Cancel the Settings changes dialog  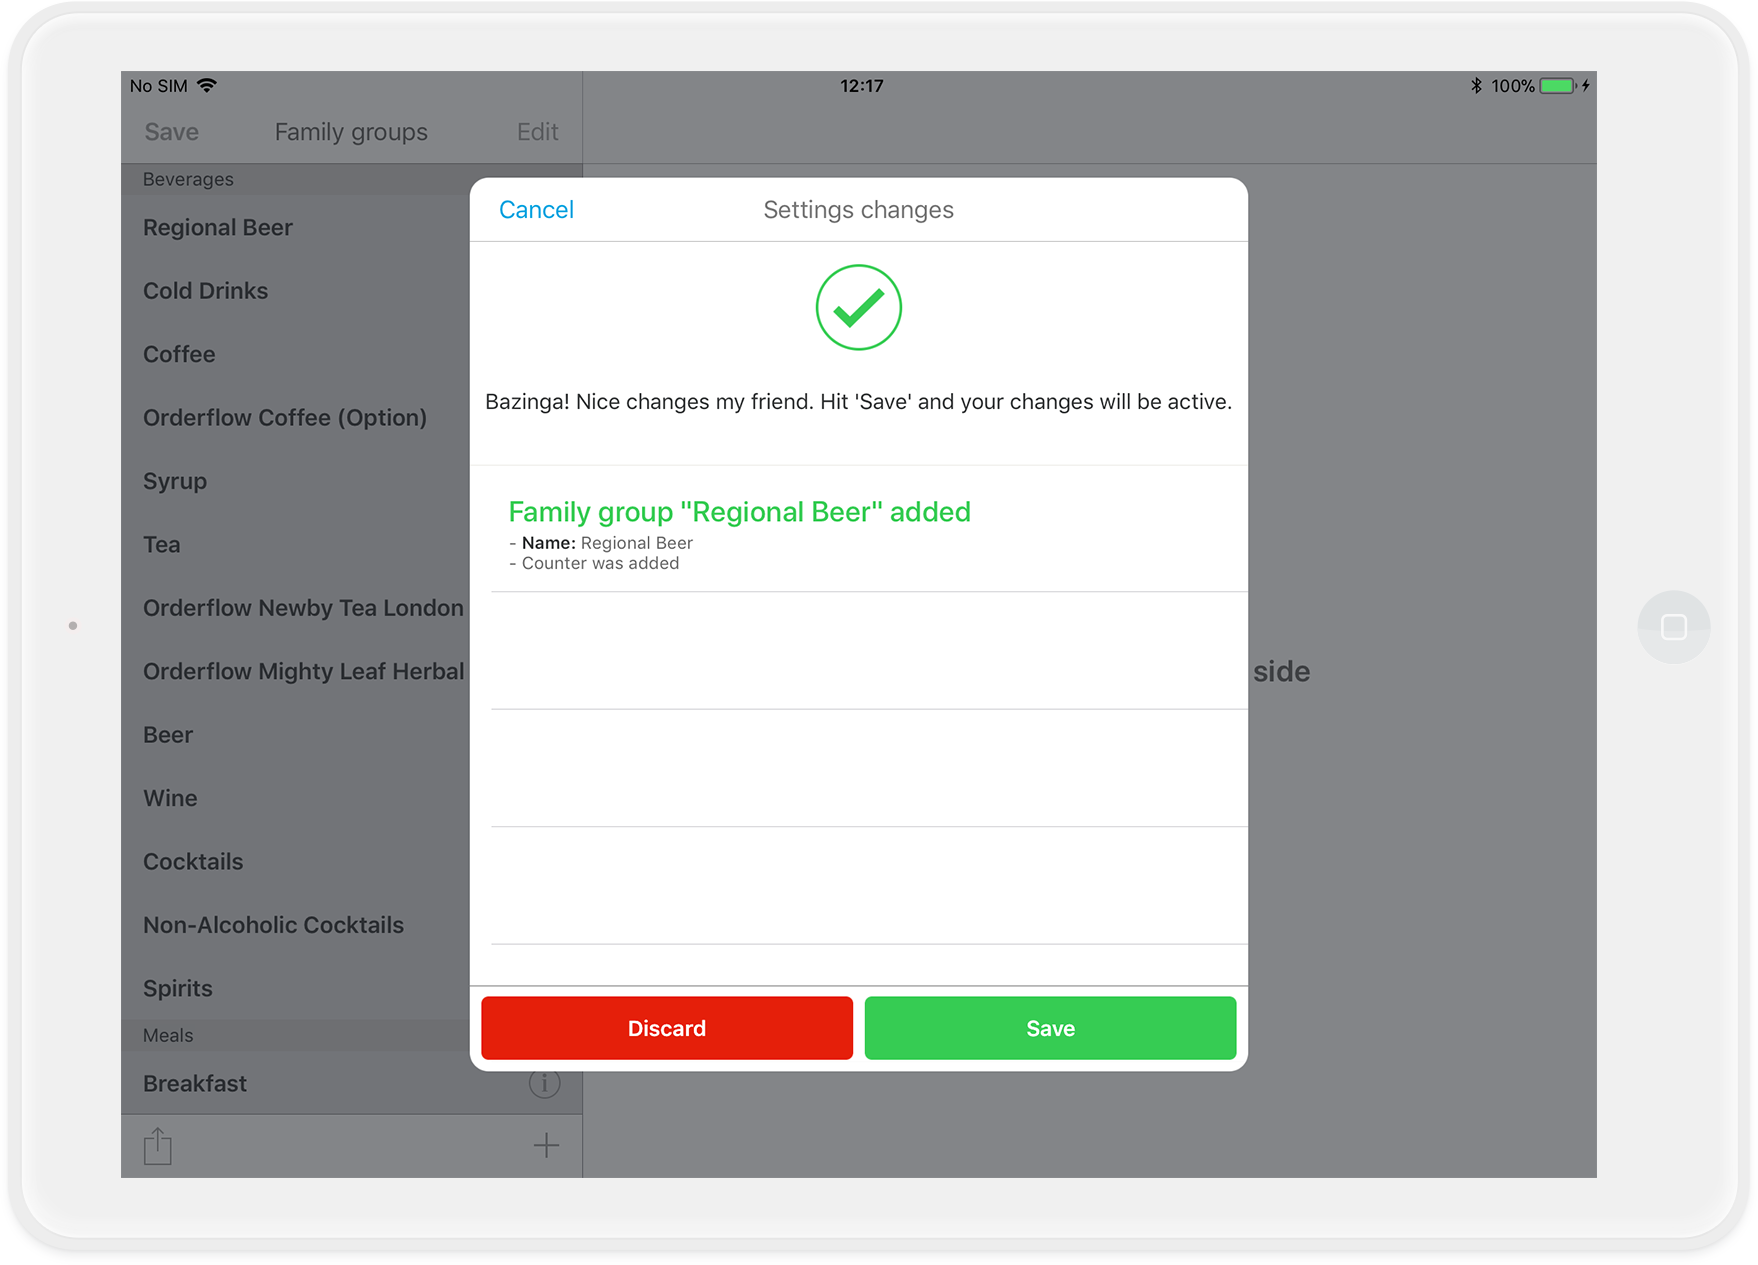pos(536,210)
